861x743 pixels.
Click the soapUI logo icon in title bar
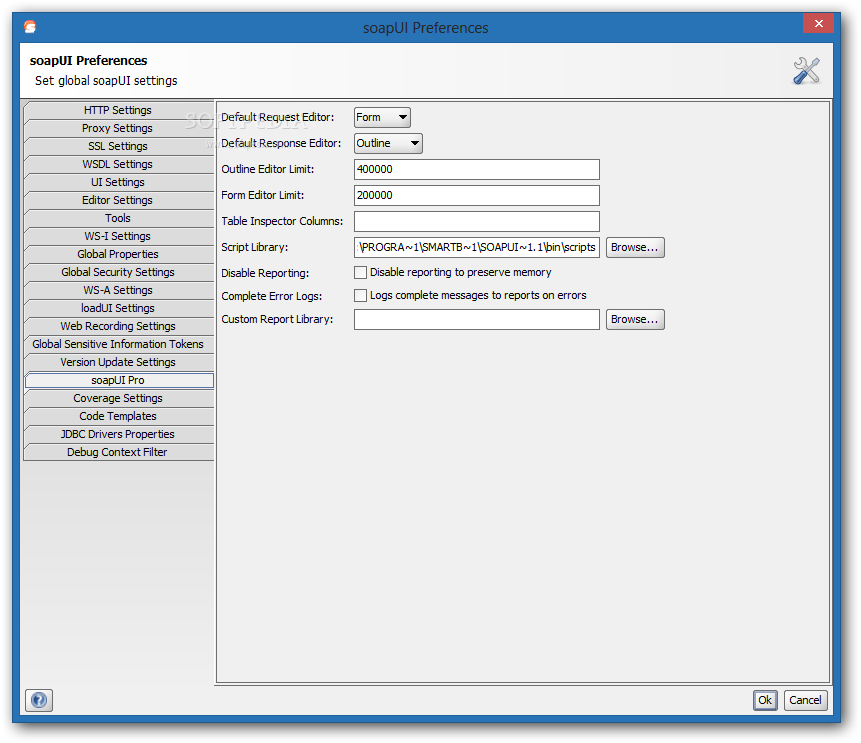30,27
